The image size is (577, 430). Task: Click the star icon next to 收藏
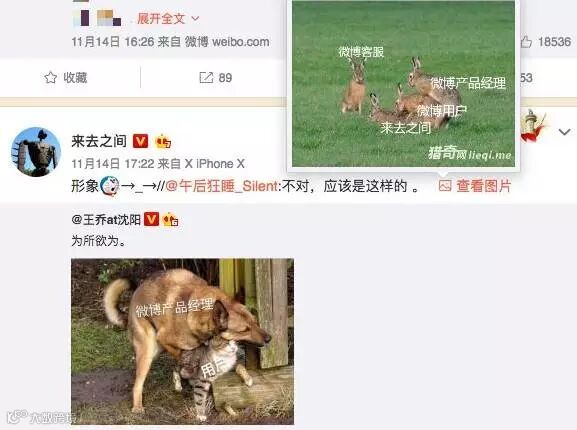50,78
